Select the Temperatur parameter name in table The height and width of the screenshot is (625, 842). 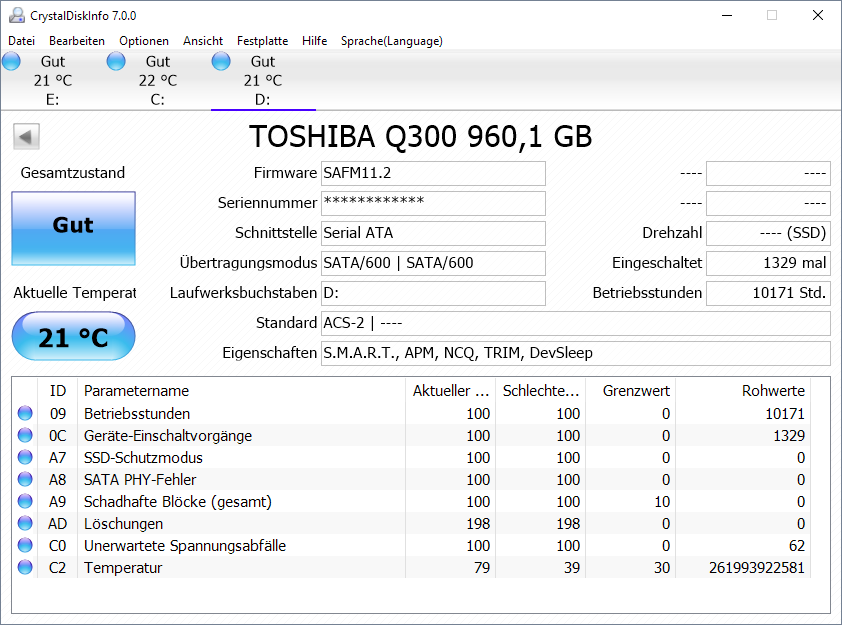[x=123, y=568]
